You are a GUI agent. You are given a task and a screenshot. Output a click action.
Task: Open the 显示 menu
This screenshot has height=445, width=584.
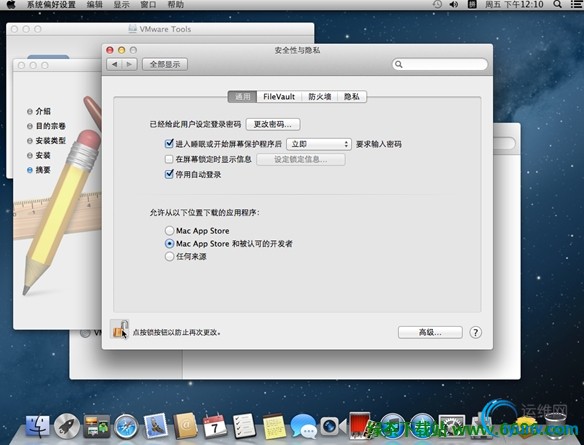point(121,4)
